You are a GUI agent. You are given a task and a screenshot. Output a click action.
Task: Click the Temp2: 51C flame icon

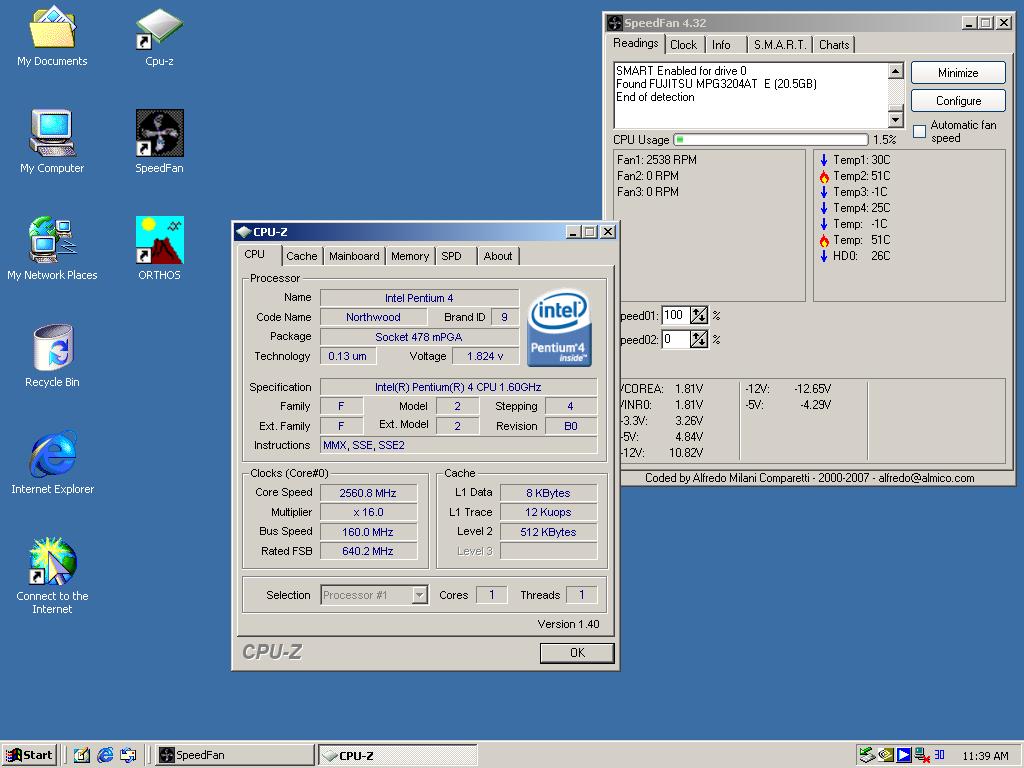click(824, 176)
